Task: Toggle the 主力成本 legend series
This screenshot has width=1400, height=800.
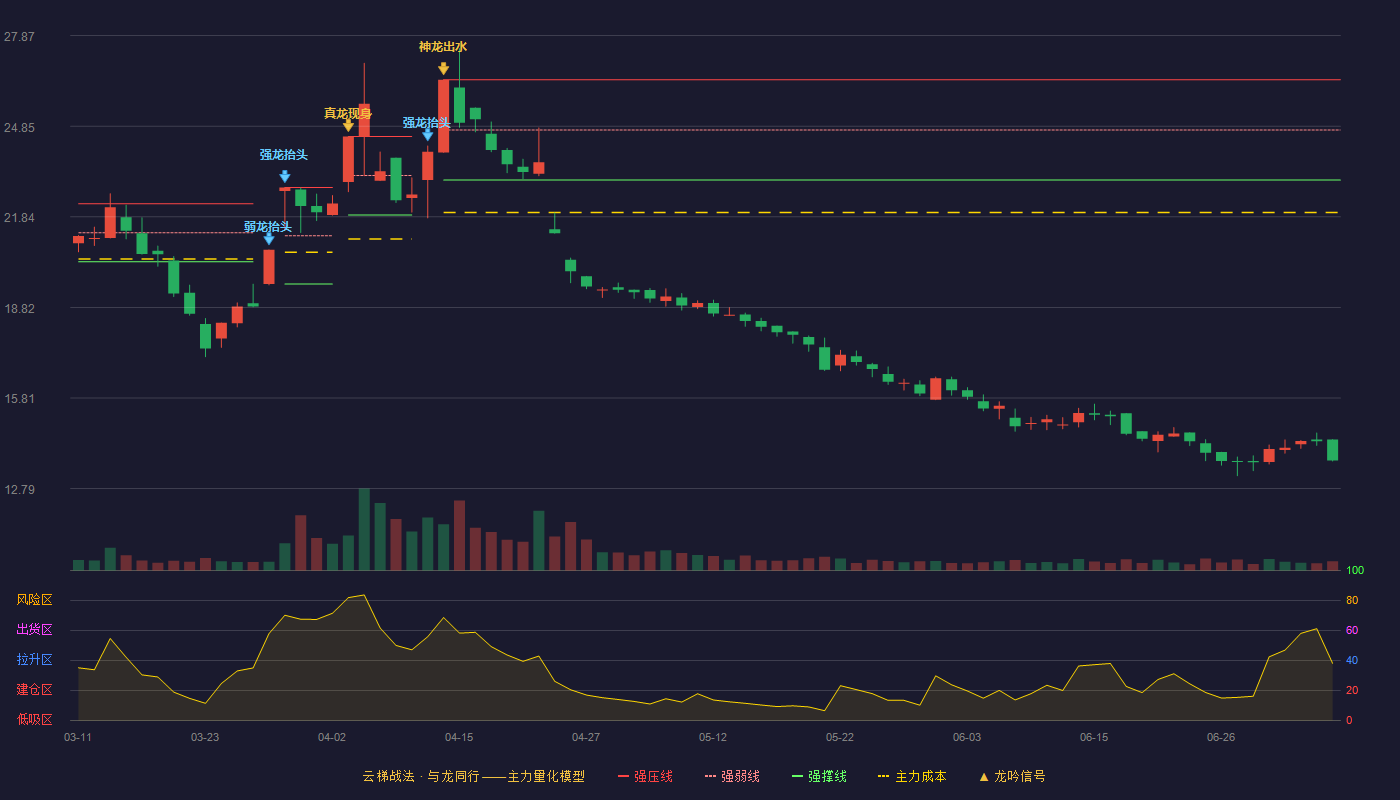Action: pos(912,777)
